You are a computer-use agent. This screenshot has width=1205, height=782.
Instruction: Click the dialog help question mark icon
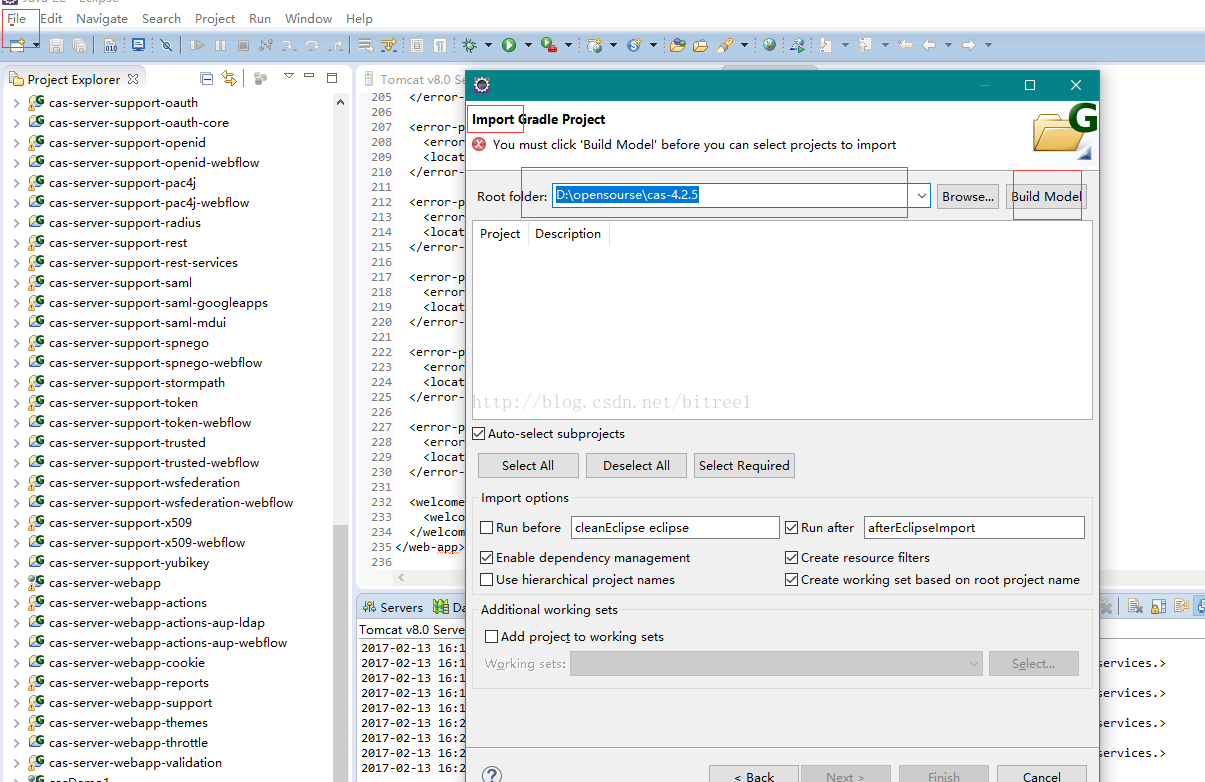(491, 775)
